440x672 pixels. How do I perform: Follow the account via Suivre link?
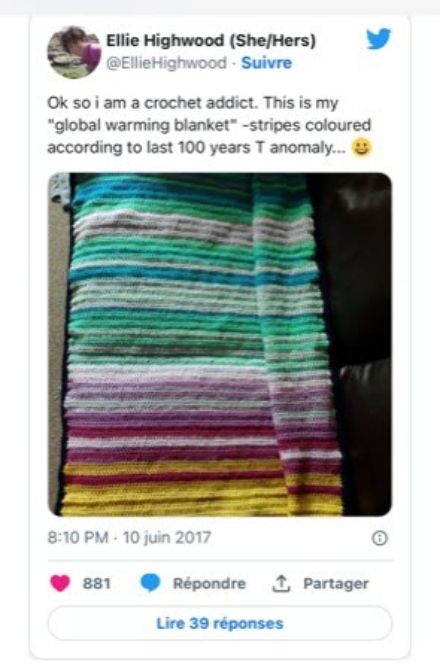click(266, 63)
